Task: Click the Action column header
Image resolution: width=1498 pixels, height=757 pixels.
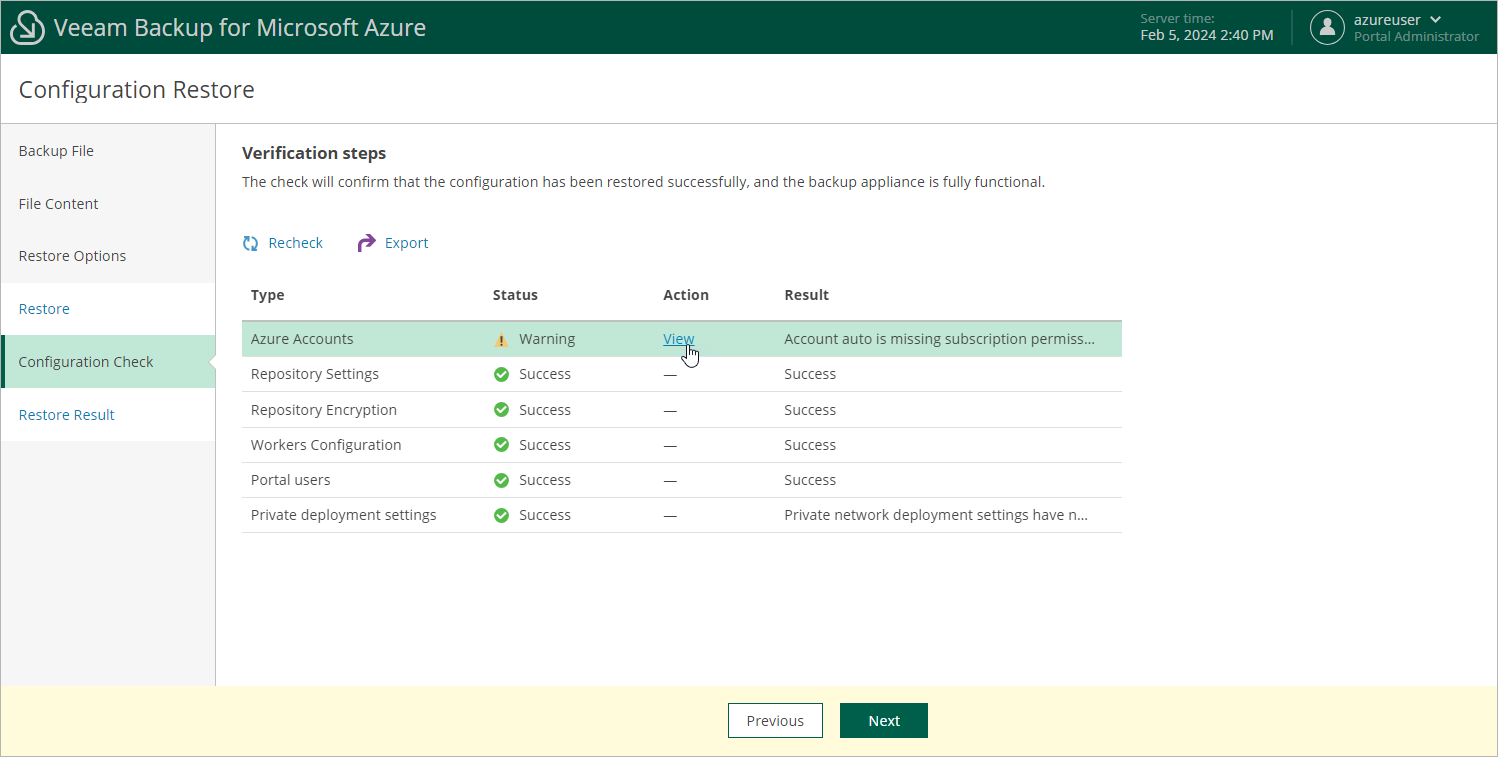Action: coord(686,295)
